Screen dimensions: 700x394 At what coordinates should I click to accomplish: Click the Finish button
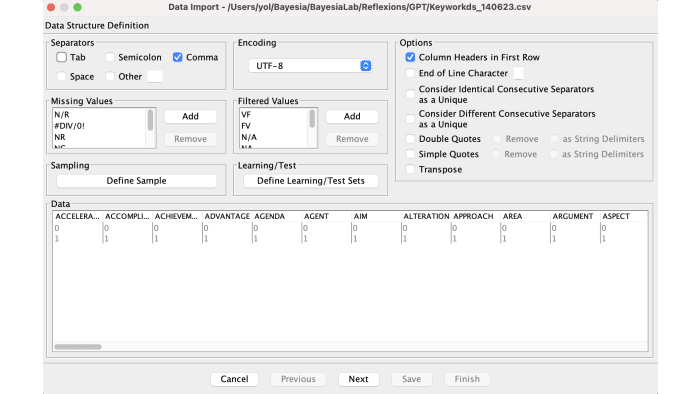coord(467,379)
